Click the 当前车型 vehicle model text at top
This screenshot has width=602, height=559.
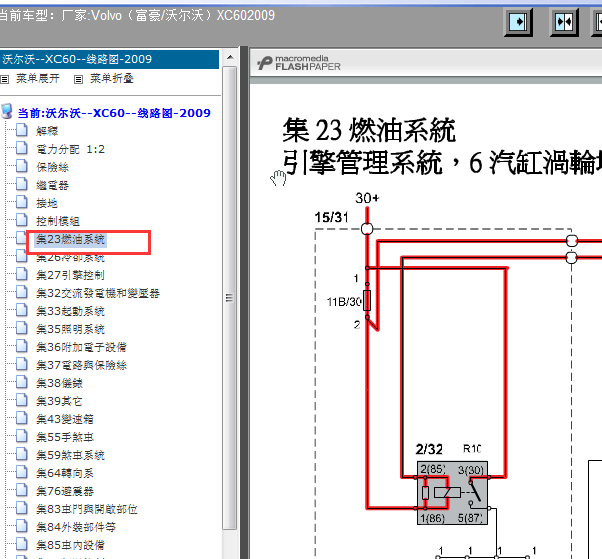click(136, 15)
